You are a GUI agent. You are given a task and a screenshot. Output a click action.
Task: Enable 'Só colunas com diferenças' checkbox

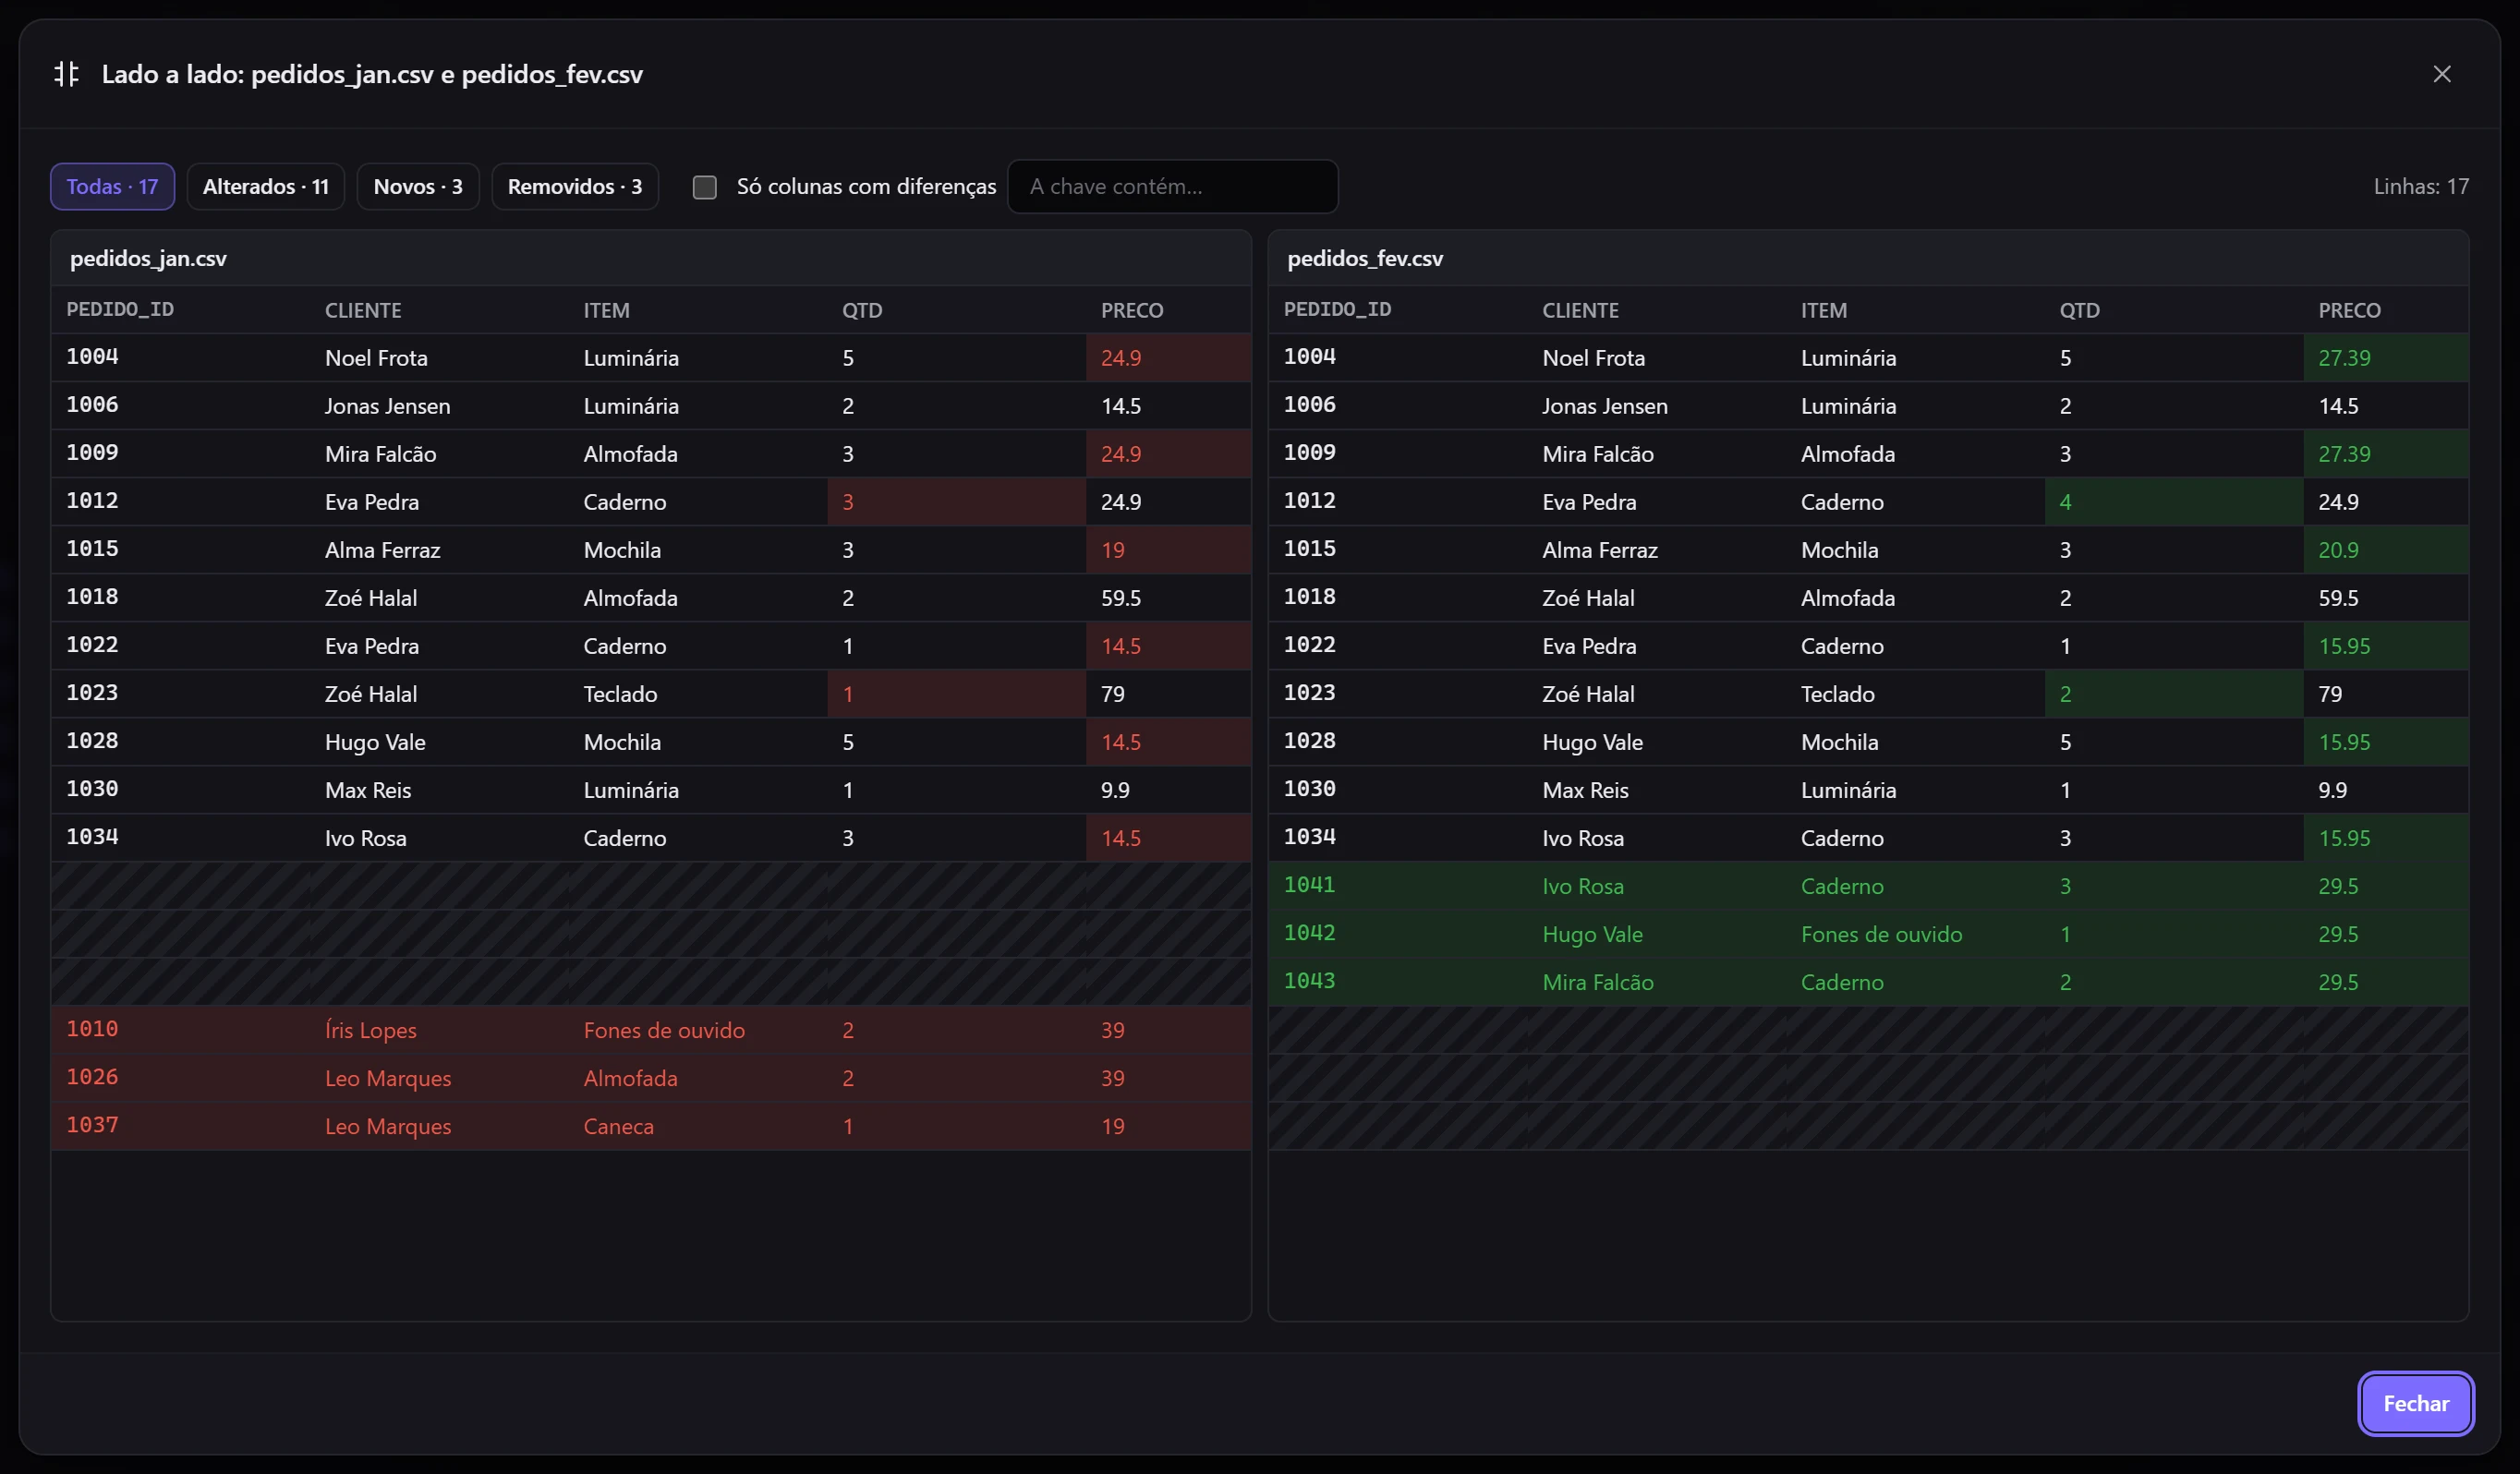click(704, 187)
